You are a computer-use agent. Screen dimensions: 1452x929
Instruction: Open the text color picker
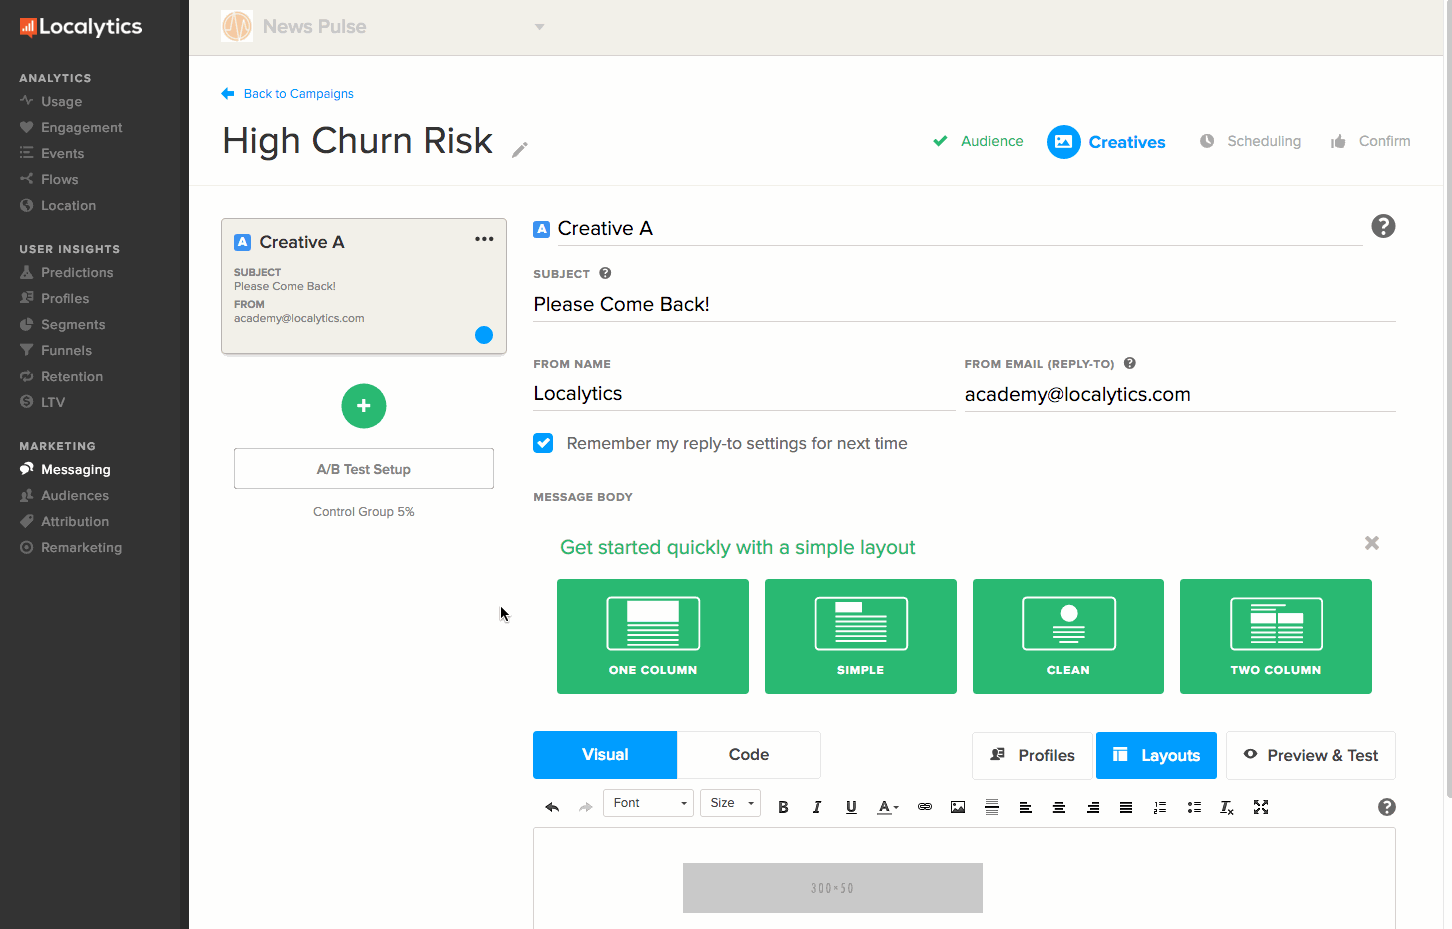[x=887, y=807]
